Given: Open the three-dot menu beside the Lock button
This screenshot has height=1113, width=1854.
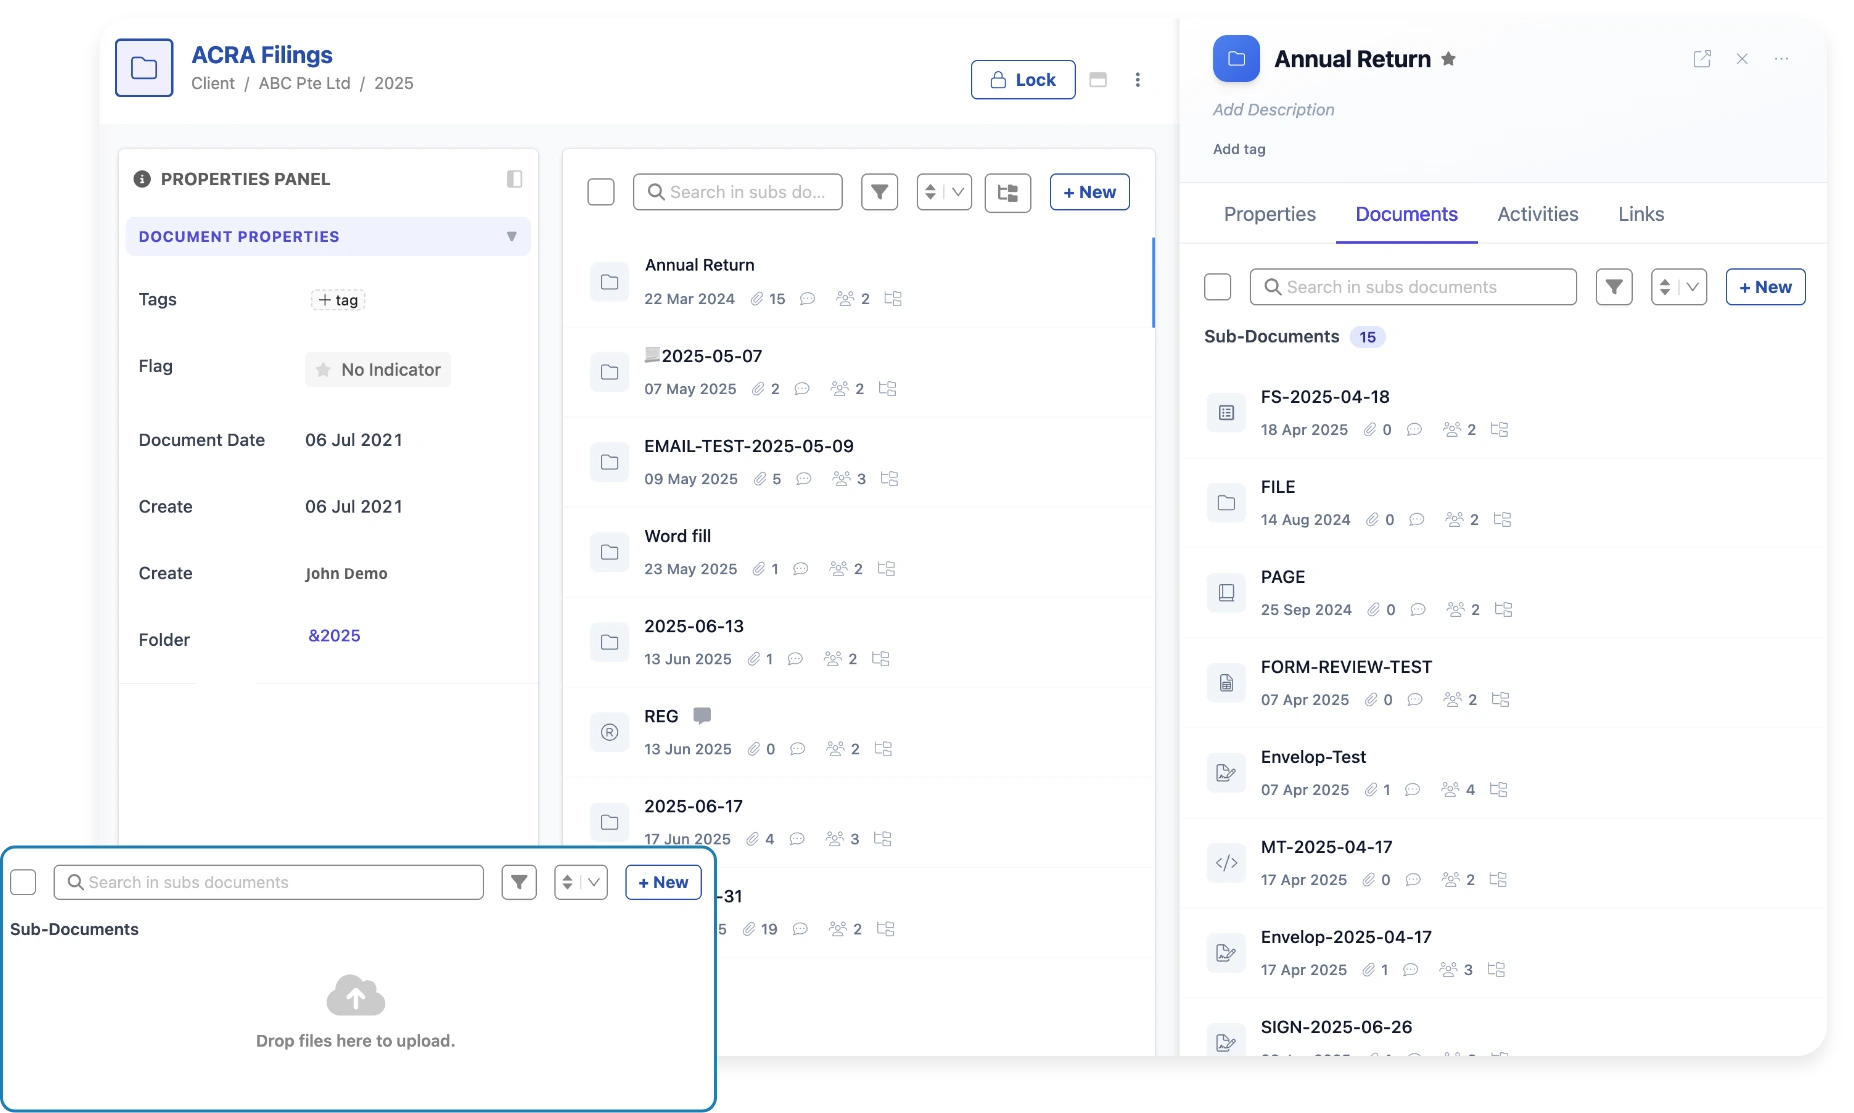Looking at the screenshot, I should [1137, 80].
